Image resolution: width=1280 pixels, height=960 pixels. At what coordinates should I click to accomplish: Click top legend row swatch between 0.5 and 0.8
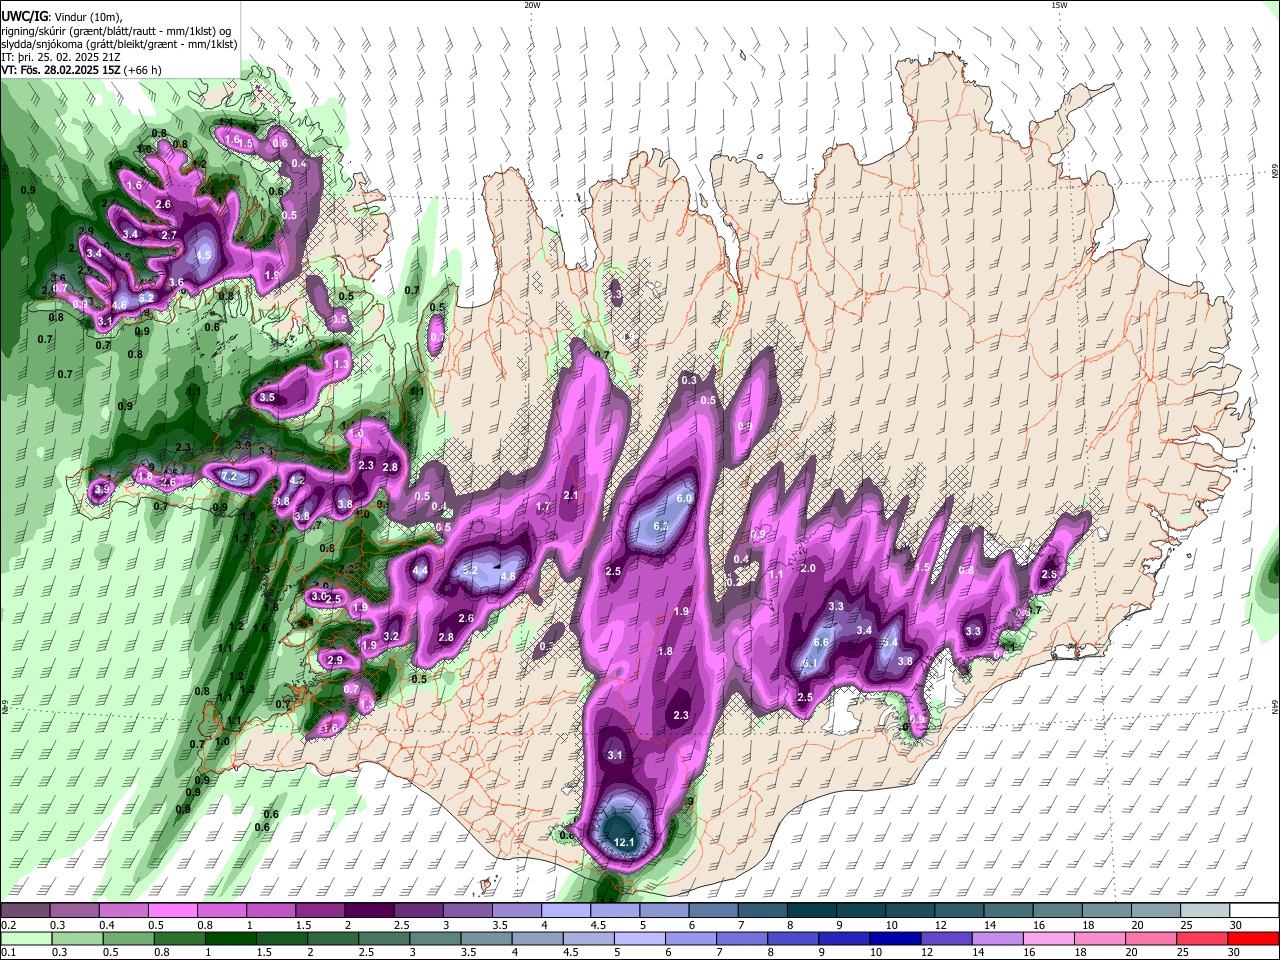(x=171, y=910)
